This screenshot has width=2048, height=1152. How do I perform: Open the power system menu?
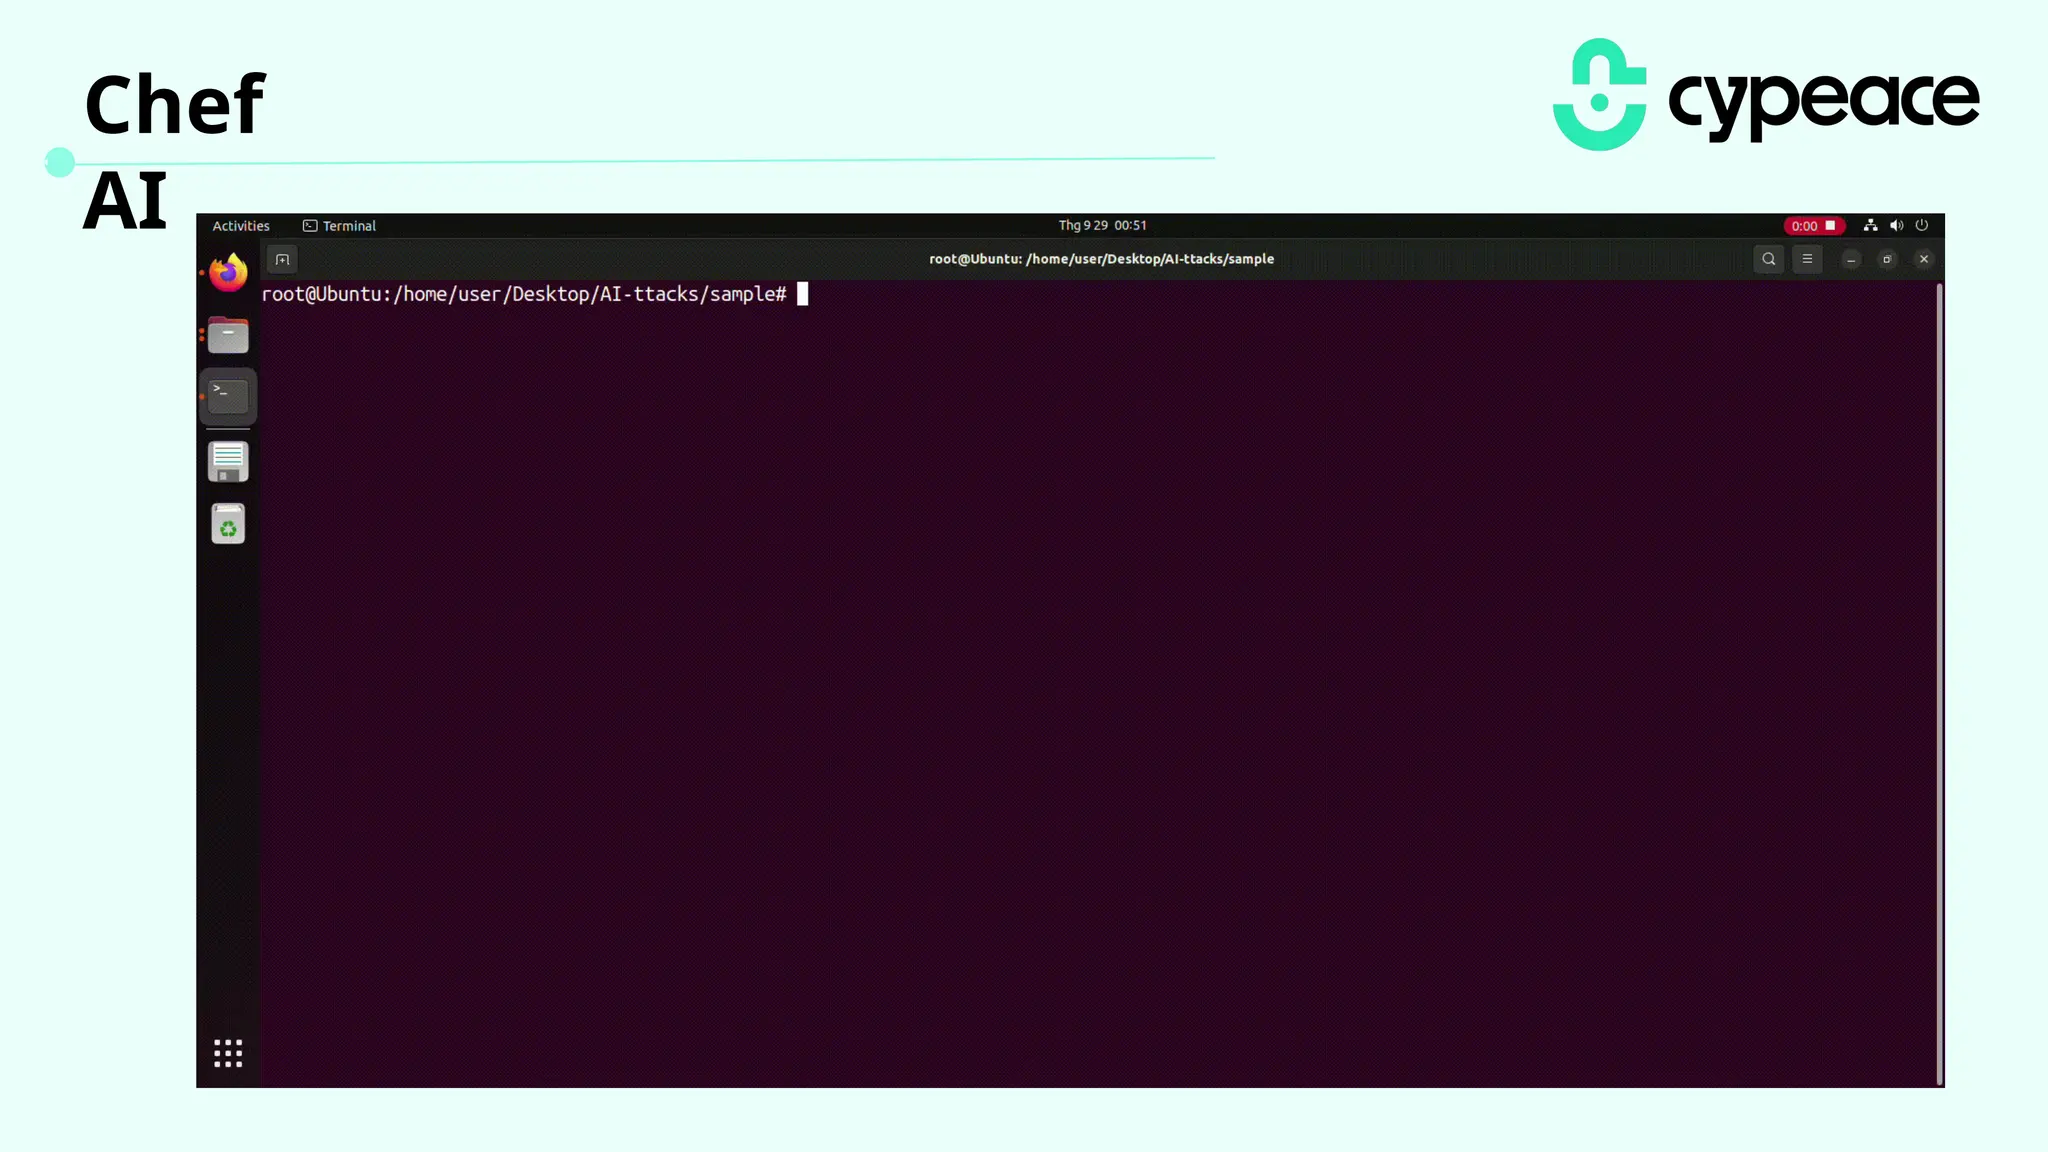(x=1922, y=226)
